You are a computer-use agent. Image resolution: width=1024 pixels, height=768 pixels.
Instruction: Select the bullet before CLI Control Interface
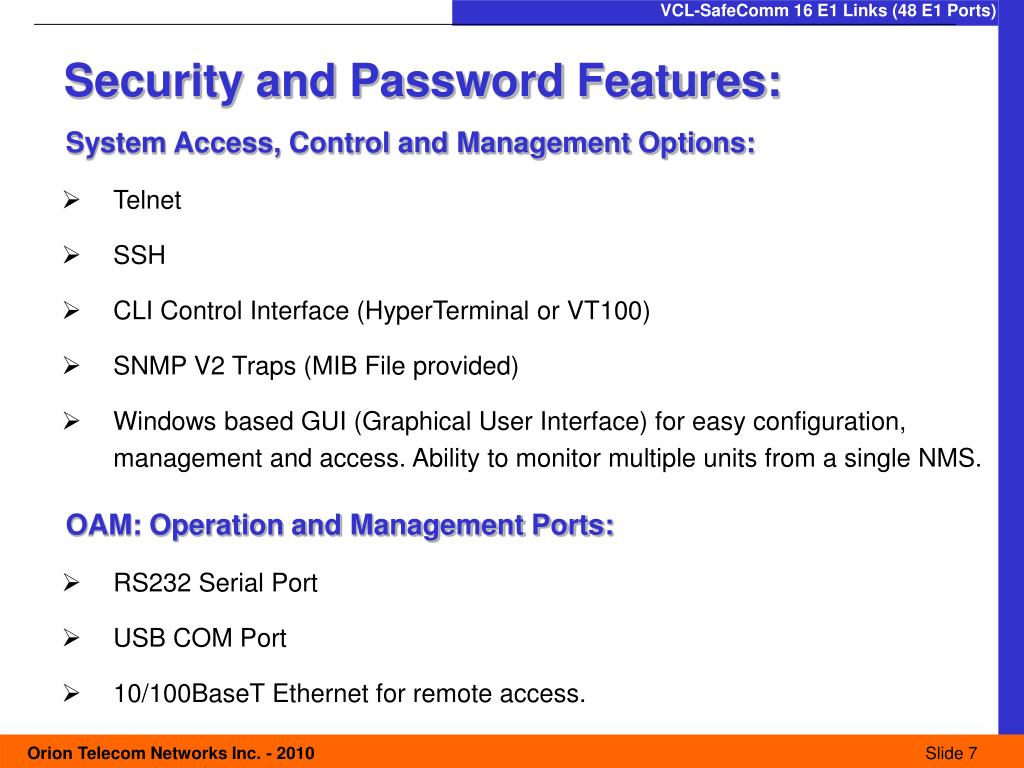coord(71,311)
